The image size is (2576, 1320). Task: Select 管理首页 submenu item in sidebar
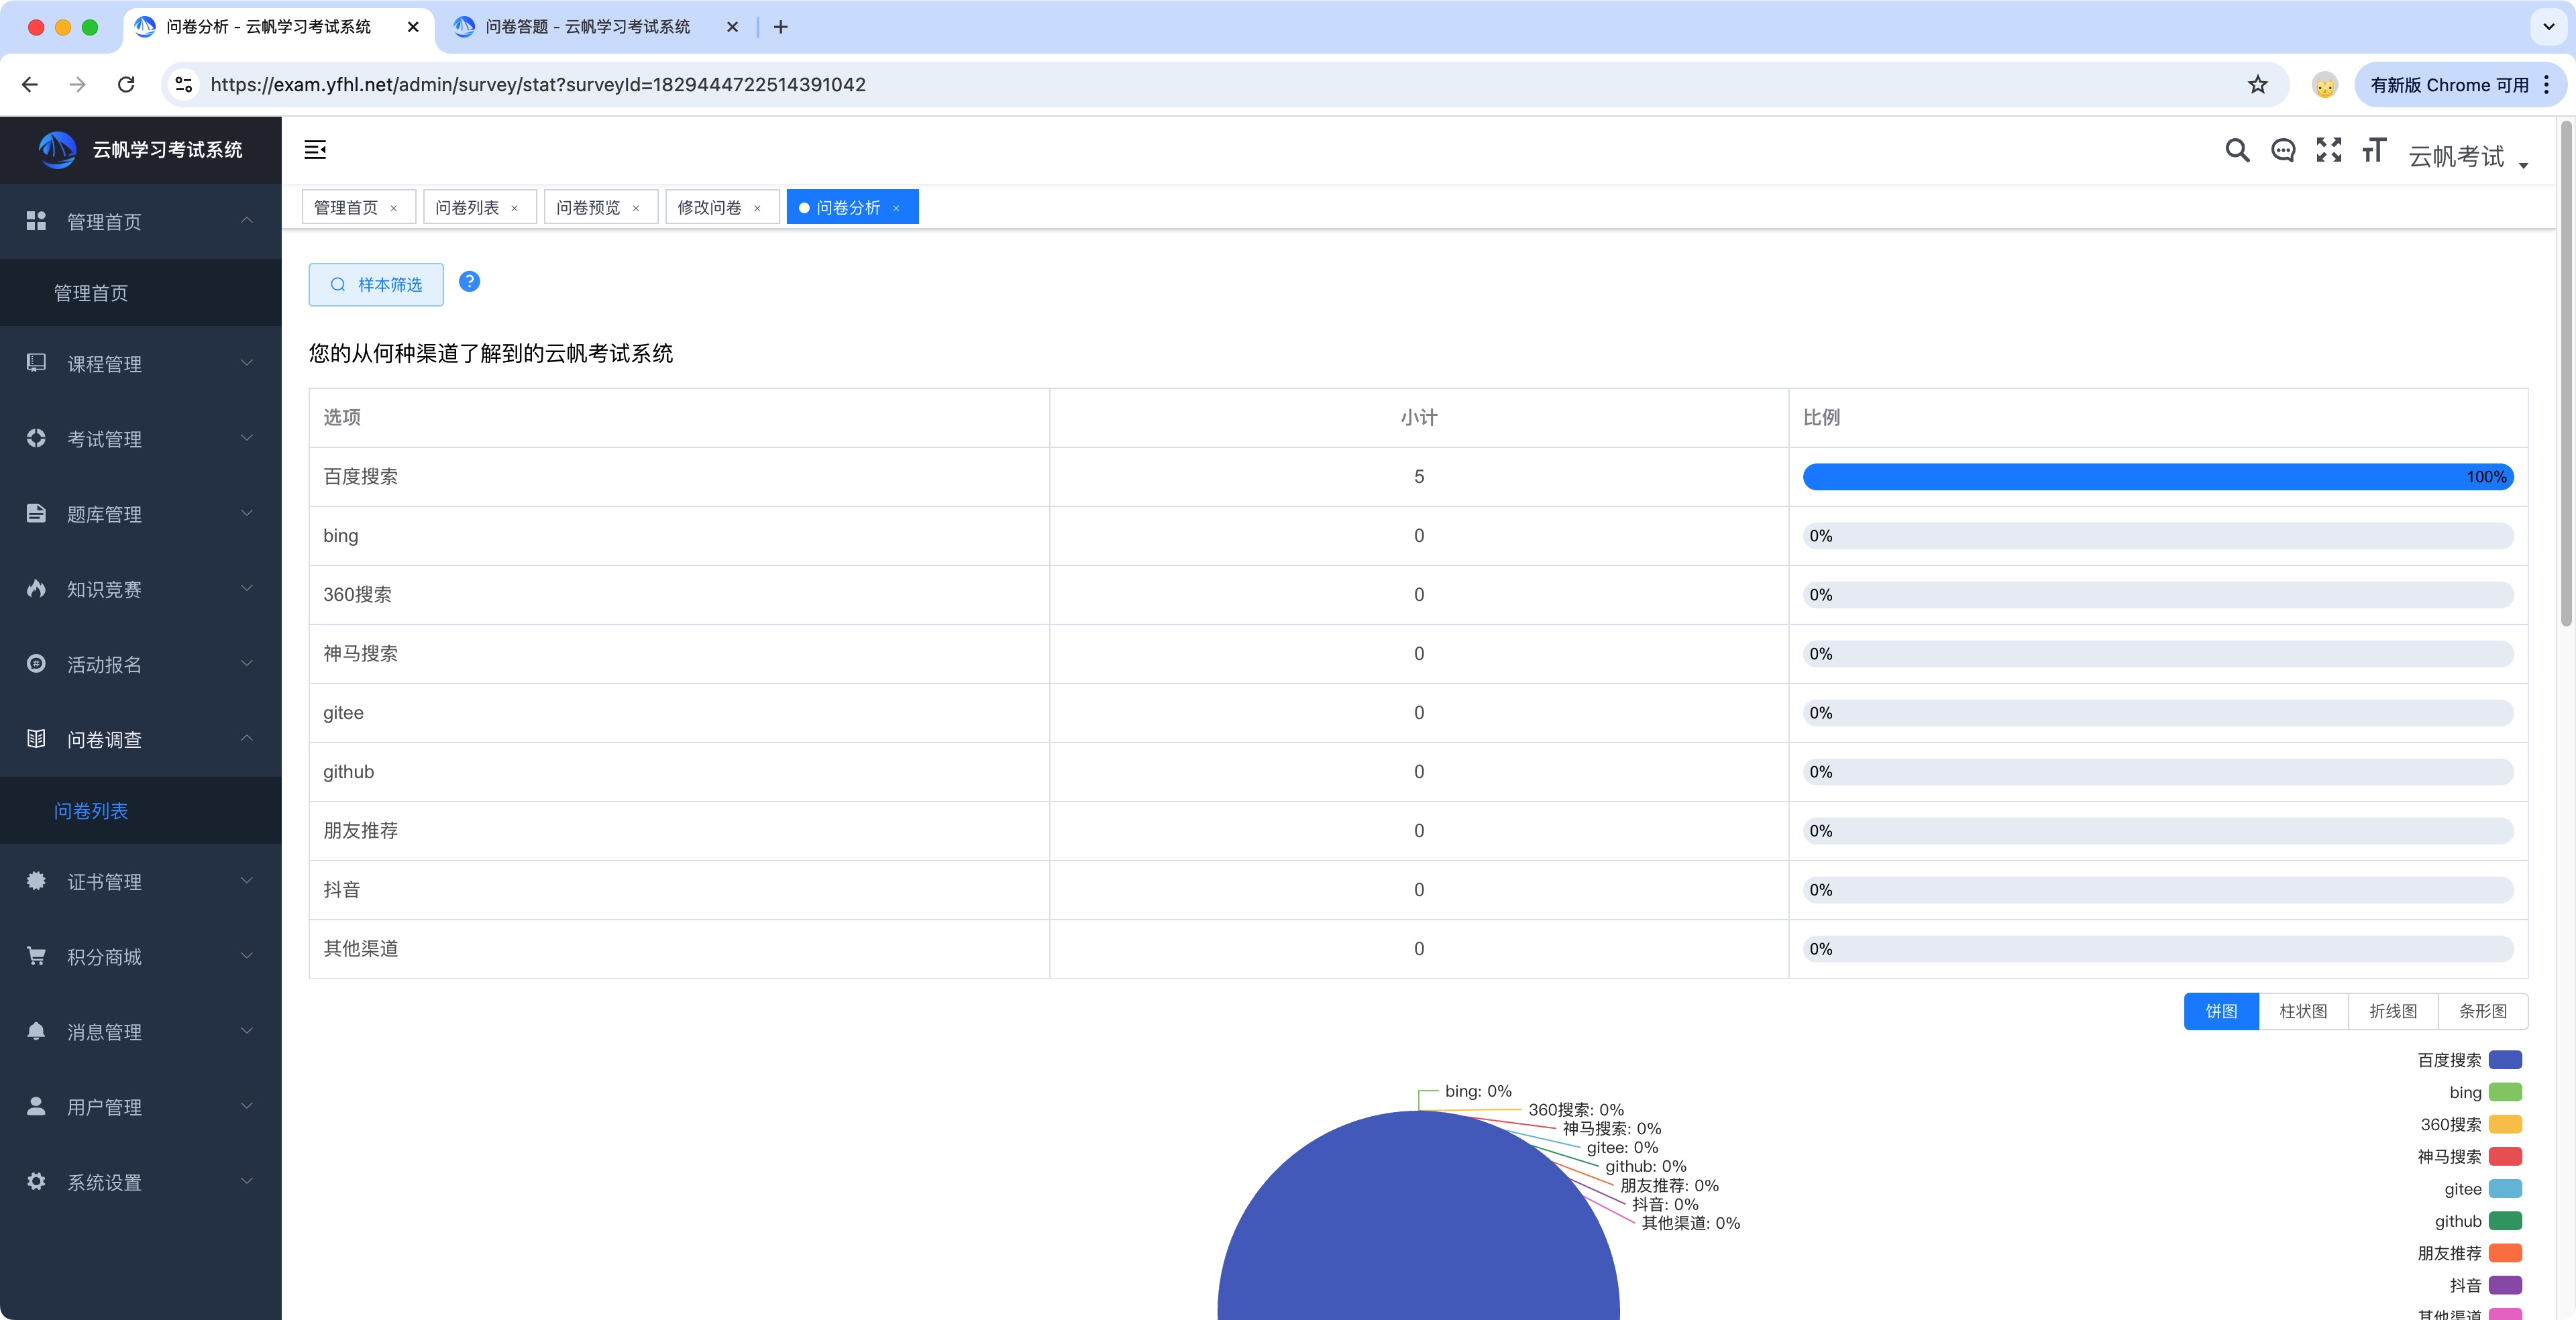[x=140, y=292]
